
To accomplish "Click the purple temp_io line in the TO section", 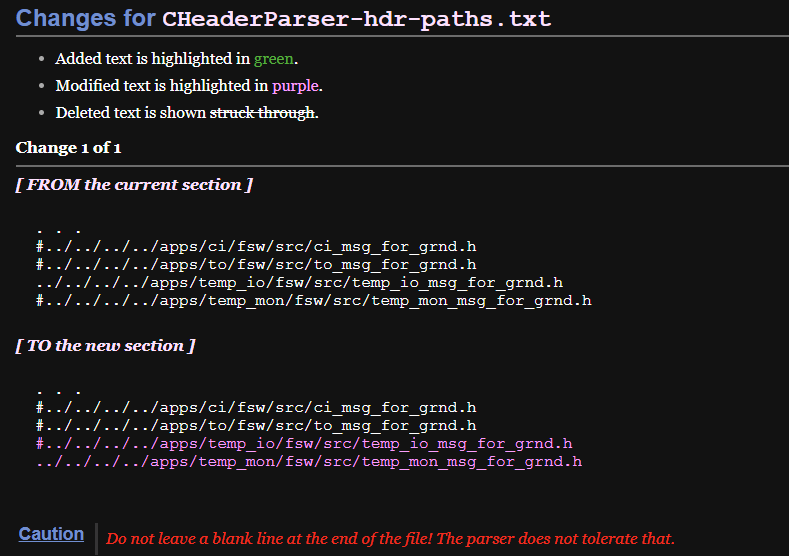I will pos(304,444).
